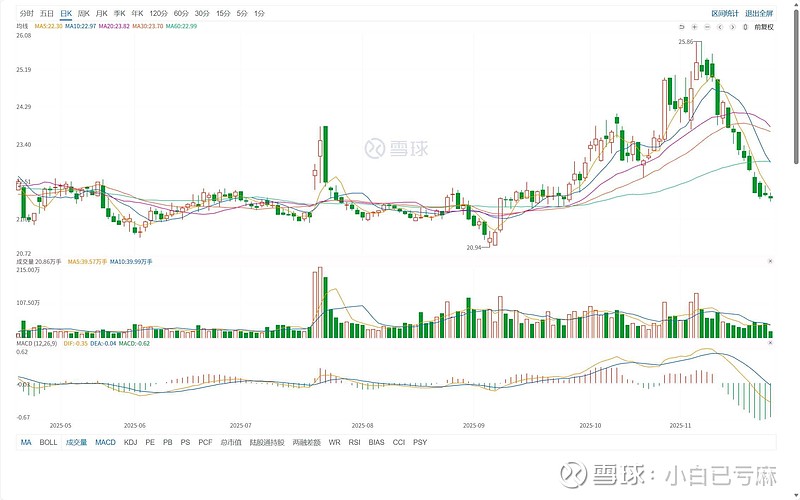Click the 成交量 20.86万手 volume label
Image resolution: width=800 pixels, height=500 pixels.
point(39,262)
